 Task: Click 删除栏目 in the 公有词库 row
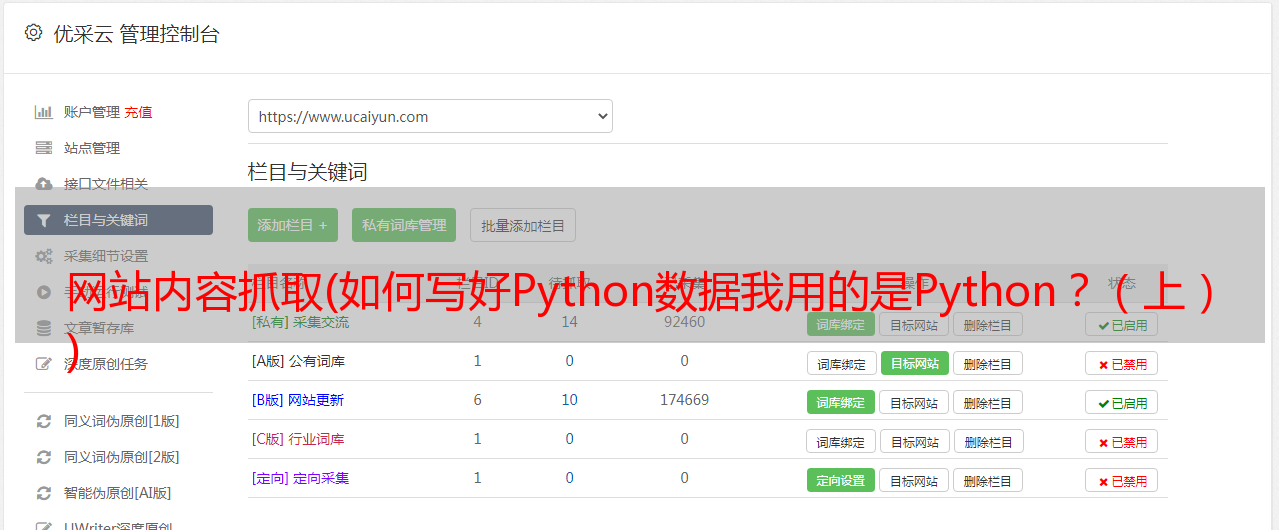[x=988, y=363]
